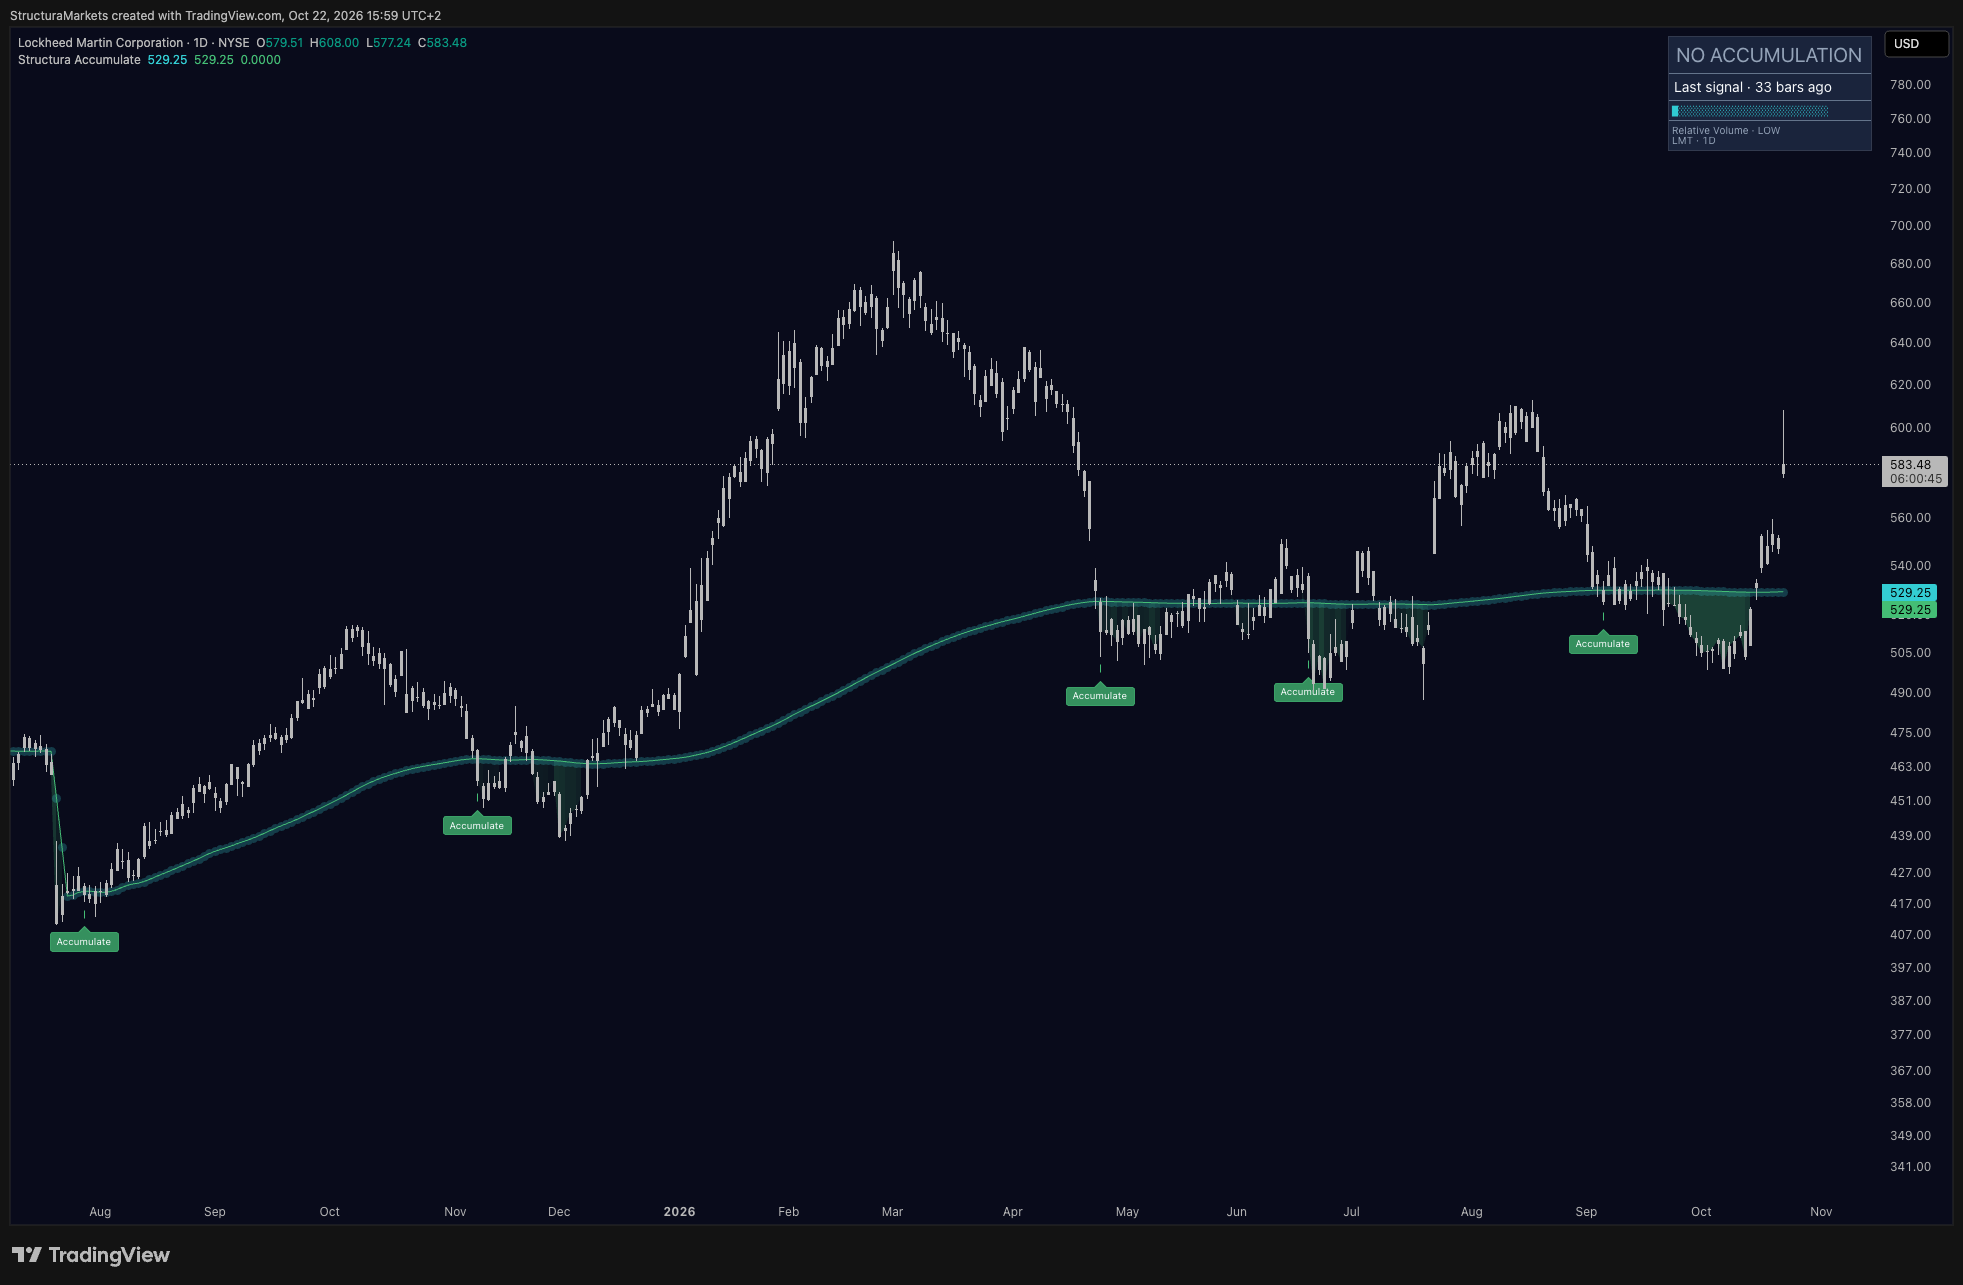
Task: Click the Accumulate label below the August 2025 low
Action: click(84, 941)
